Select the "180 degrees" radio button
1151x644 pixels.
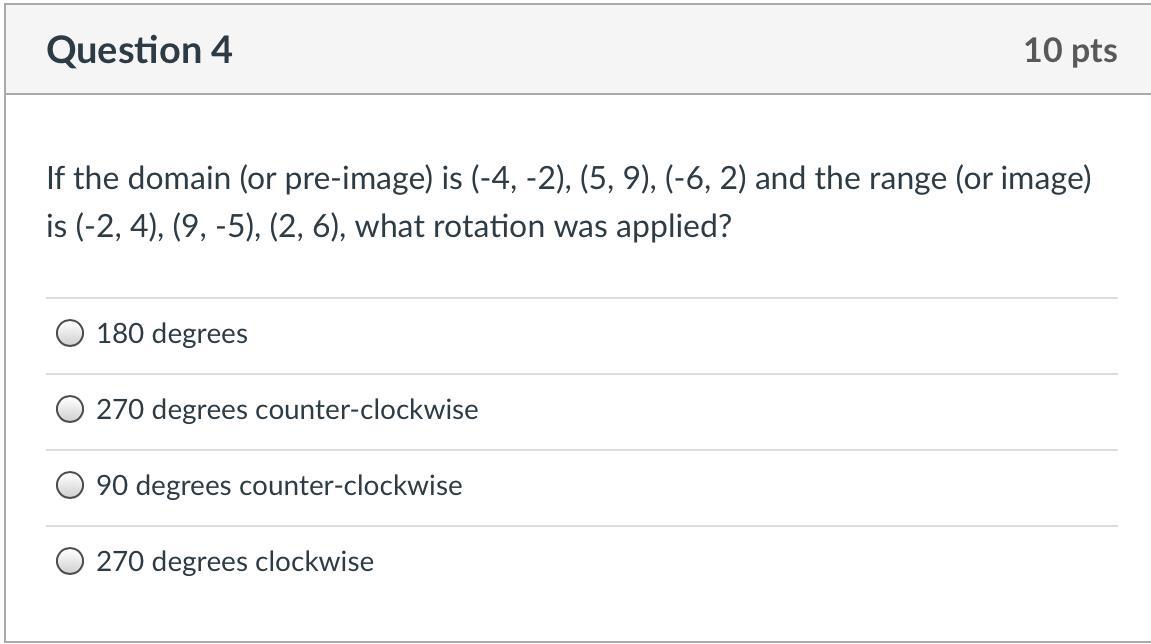tap(70, 334)
